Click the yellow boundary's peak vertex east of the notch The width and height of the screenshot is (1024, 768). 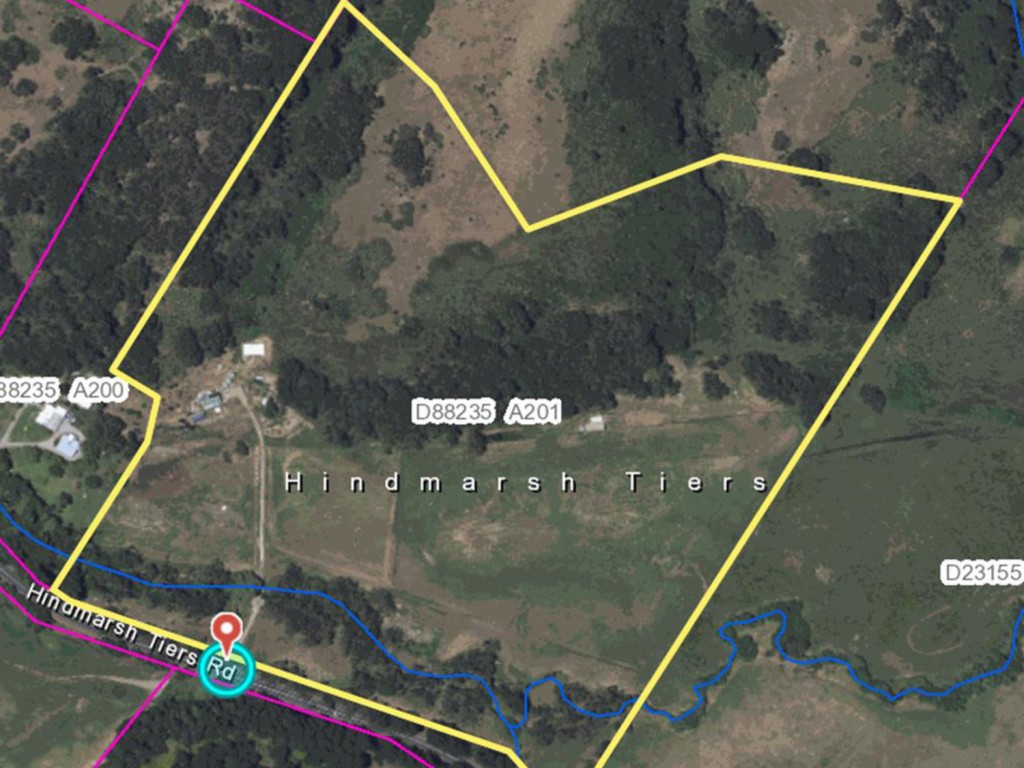pos(721,155)
